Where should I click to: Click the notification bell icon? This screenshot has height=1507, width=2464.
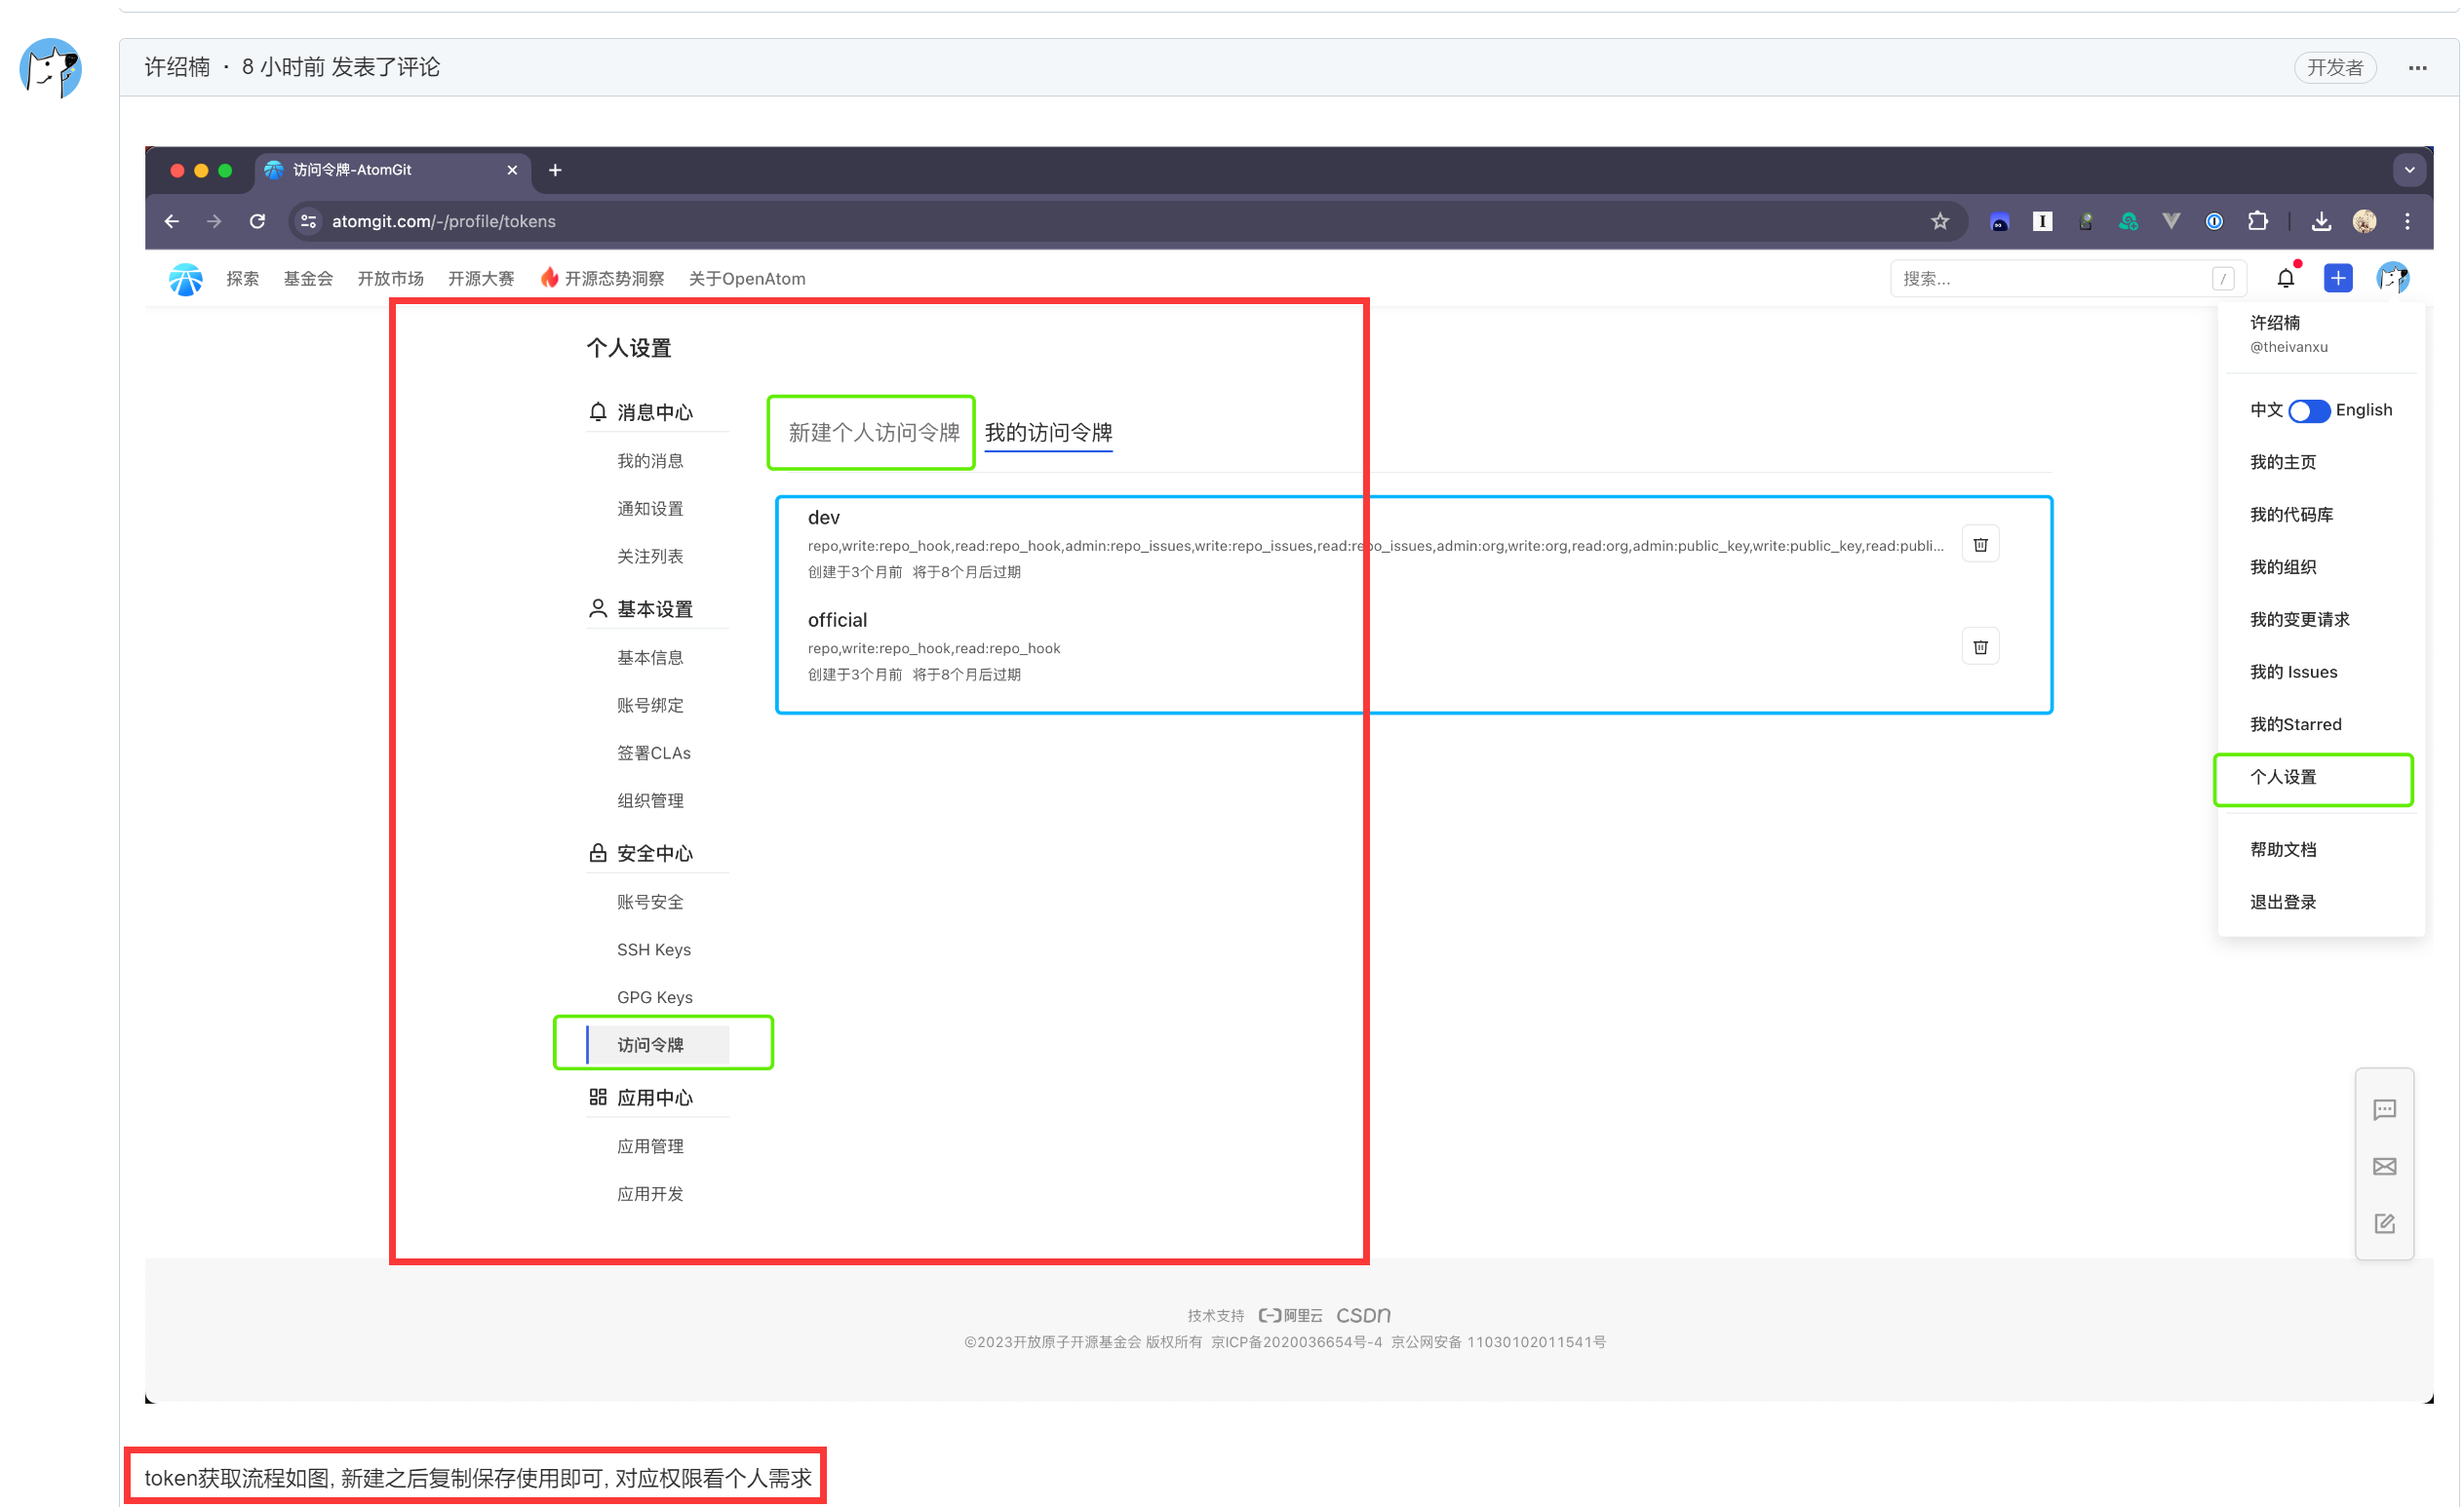coord(2287,278)
